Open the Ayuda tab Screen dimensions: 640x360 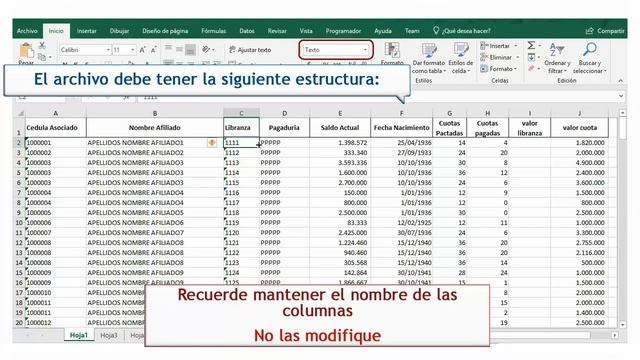(382, 31)
